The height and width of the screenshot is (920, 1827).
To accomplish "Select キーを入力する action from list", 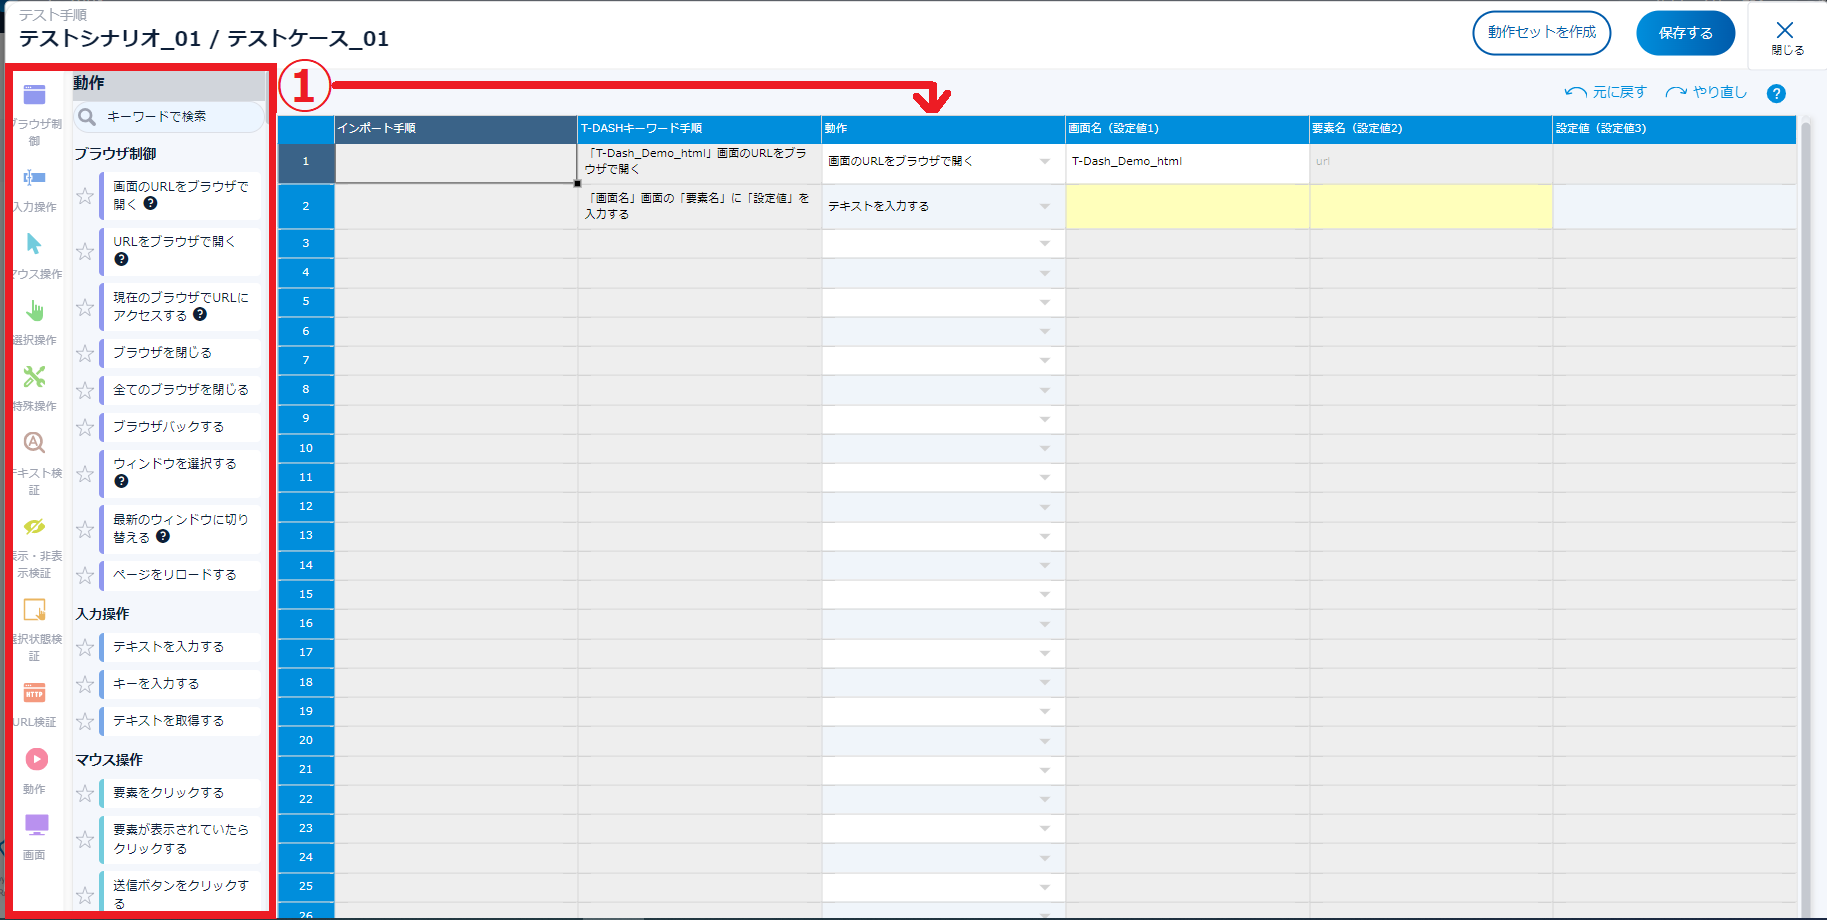I will [156, 684].
